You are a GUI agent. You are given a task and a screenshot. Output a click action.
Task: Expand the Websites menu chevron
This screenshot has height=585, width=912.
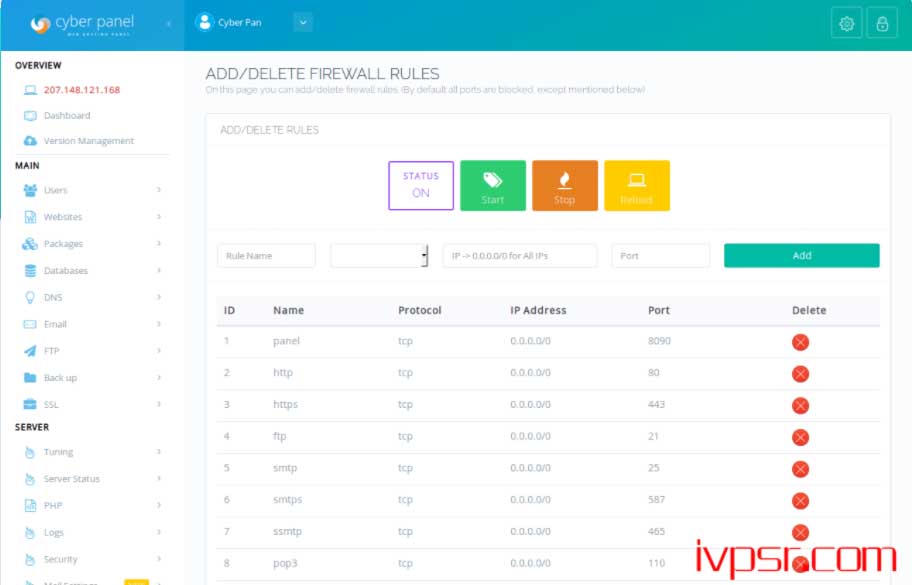(x=159, y=216)
